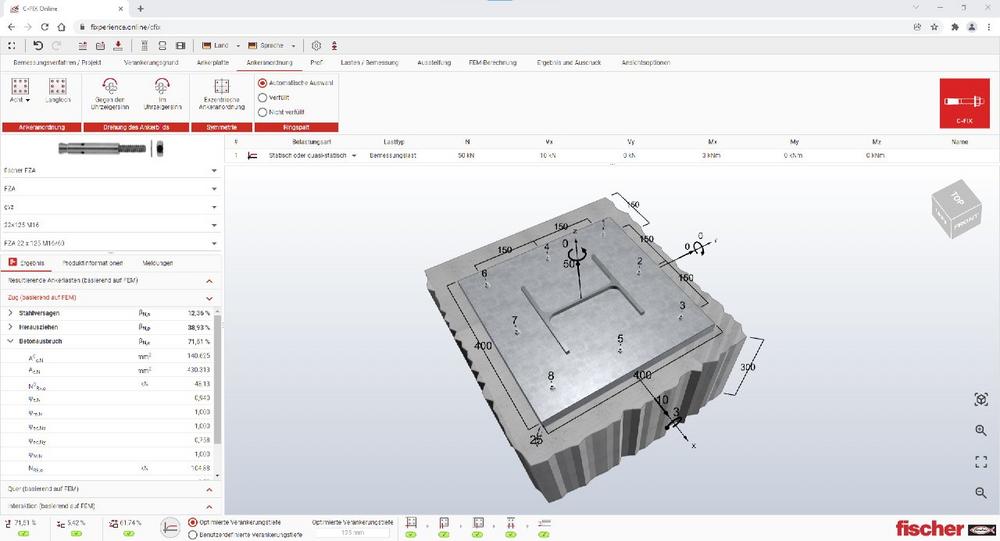The image size is (1000, 541).
Task: Click the 61,74 % interaction utilization indicator
Action: (x=125, y=527)
